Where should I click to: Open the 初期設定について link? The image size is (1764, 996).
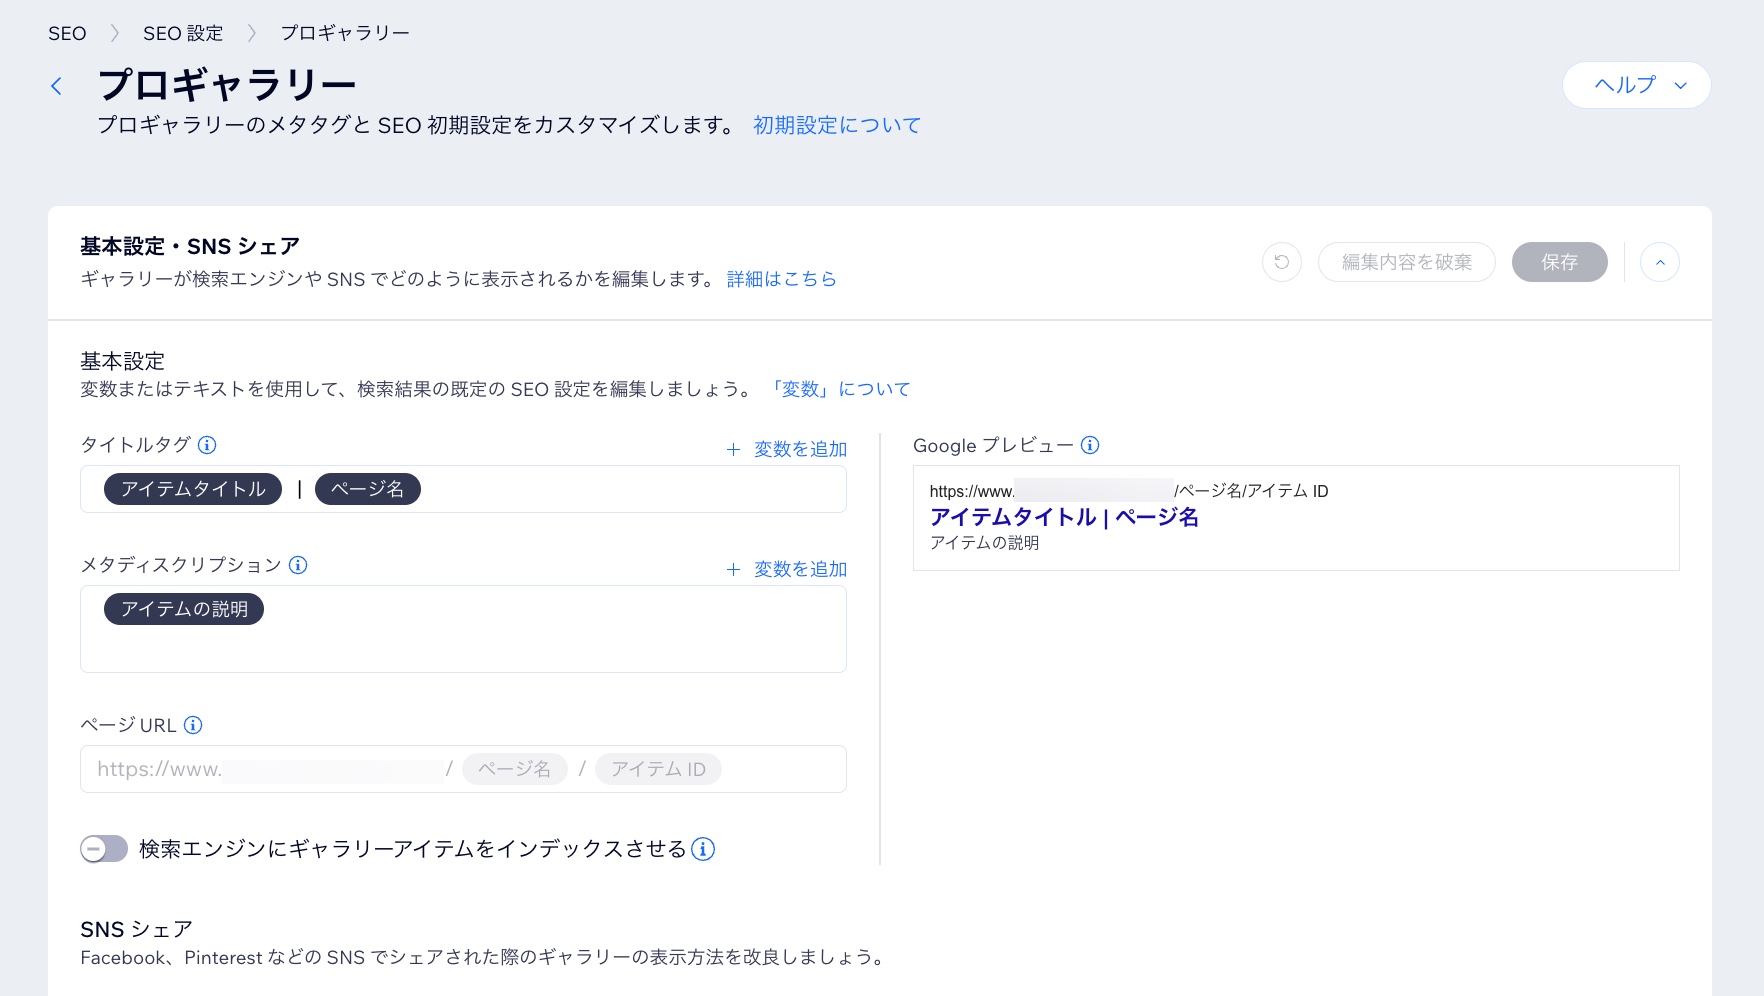click(836, 125)
